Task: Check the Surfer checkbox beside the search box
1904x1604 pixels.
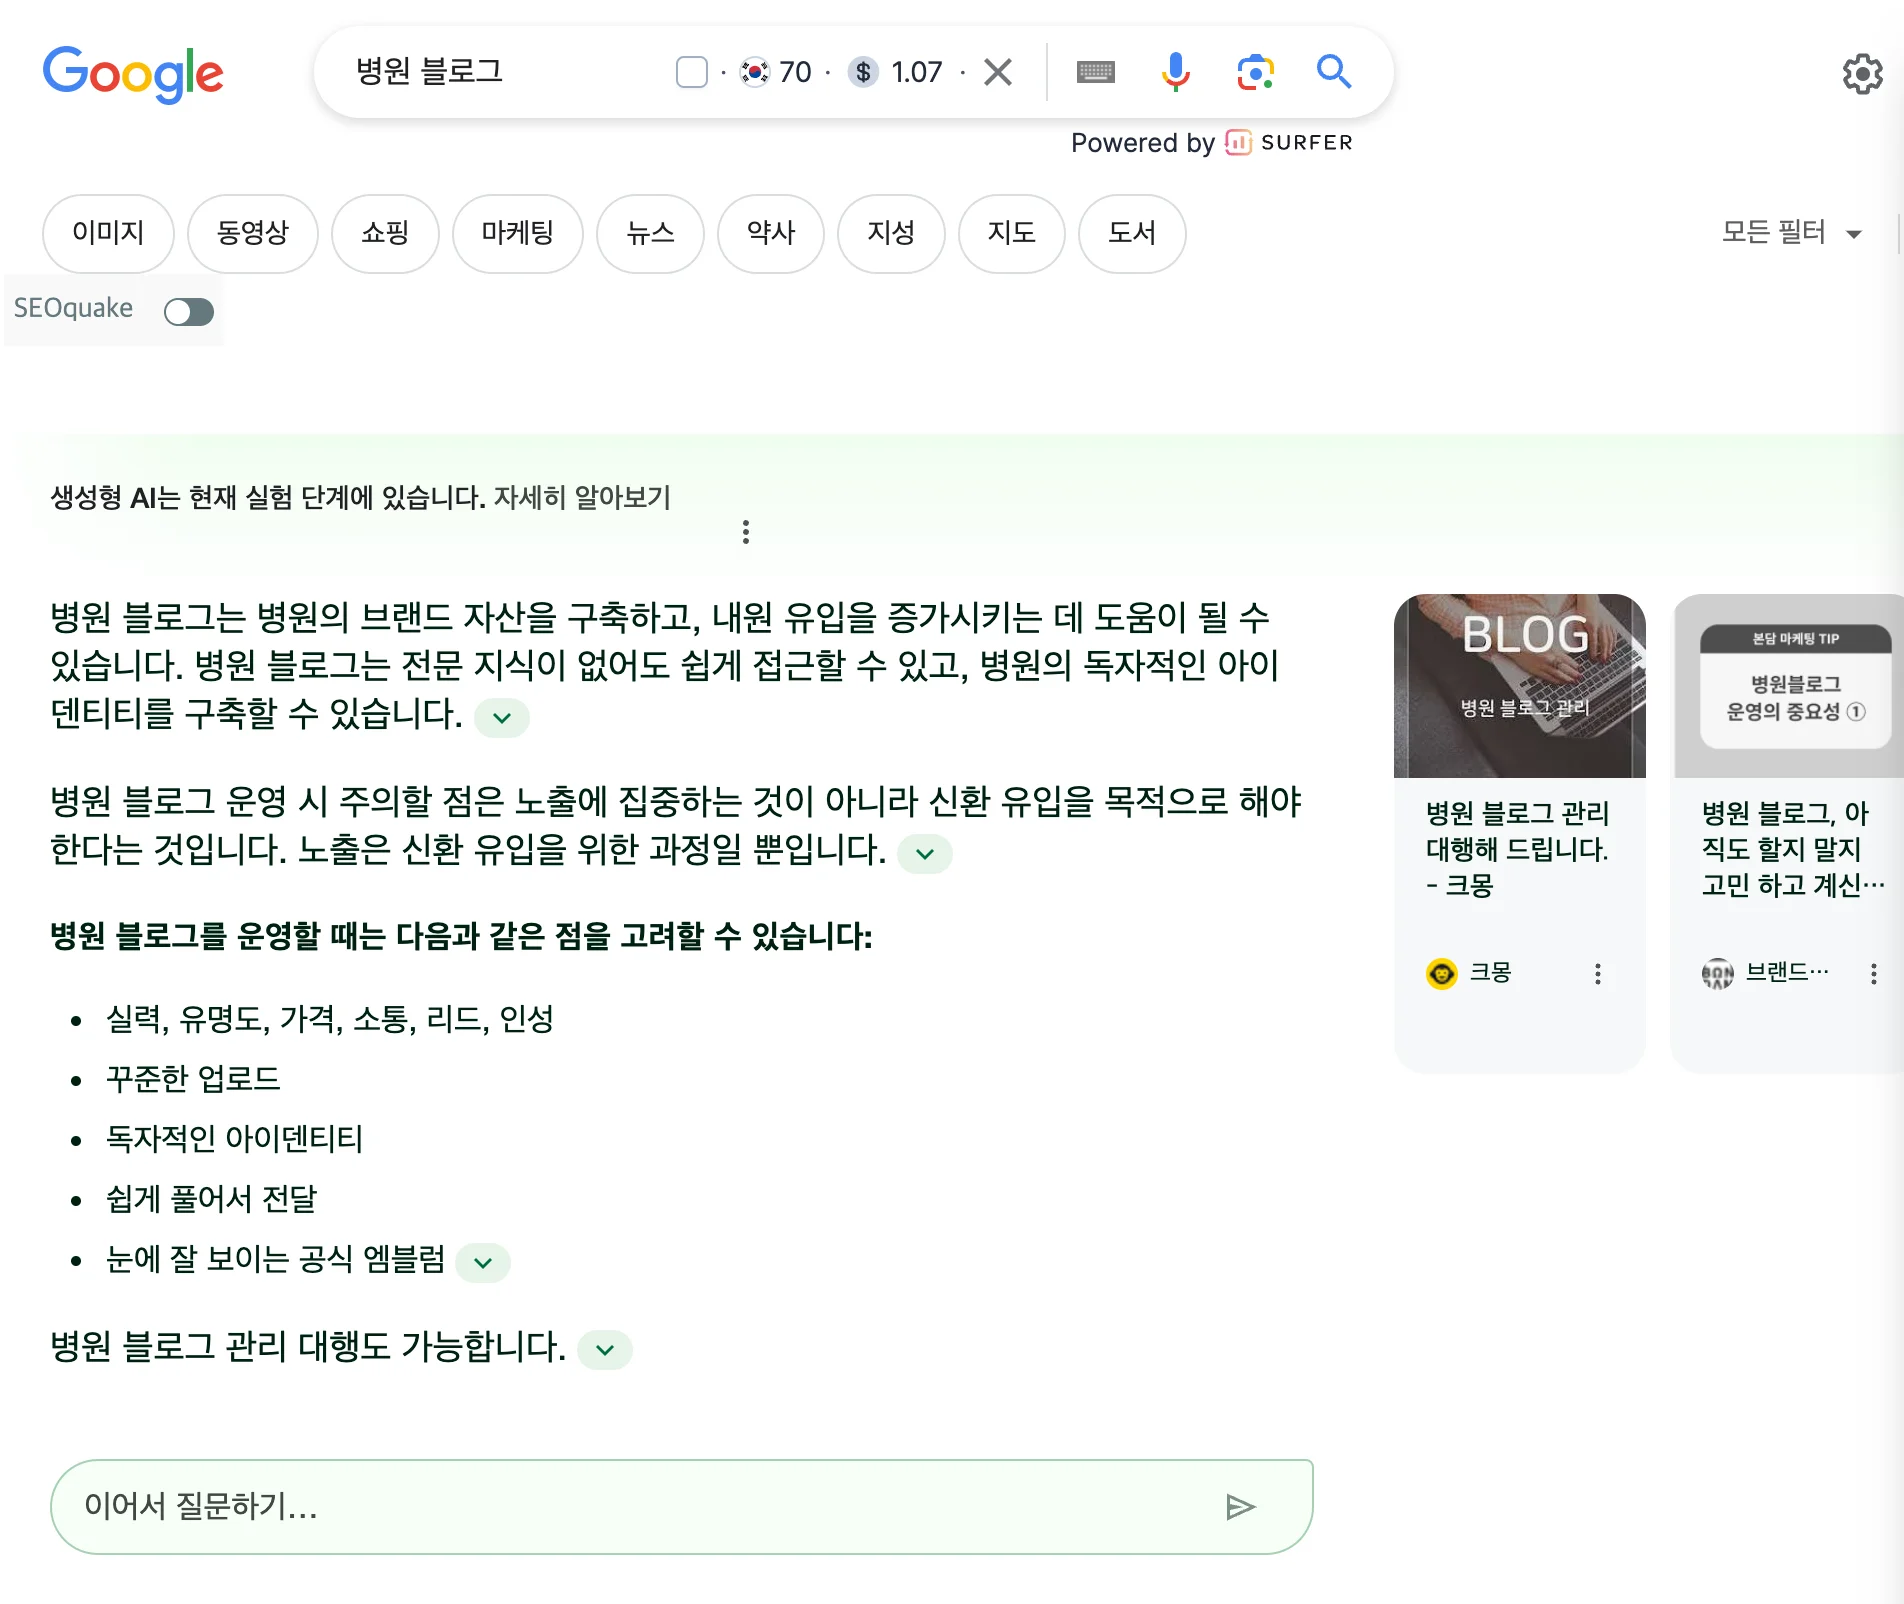Action: tap(691, 71)
